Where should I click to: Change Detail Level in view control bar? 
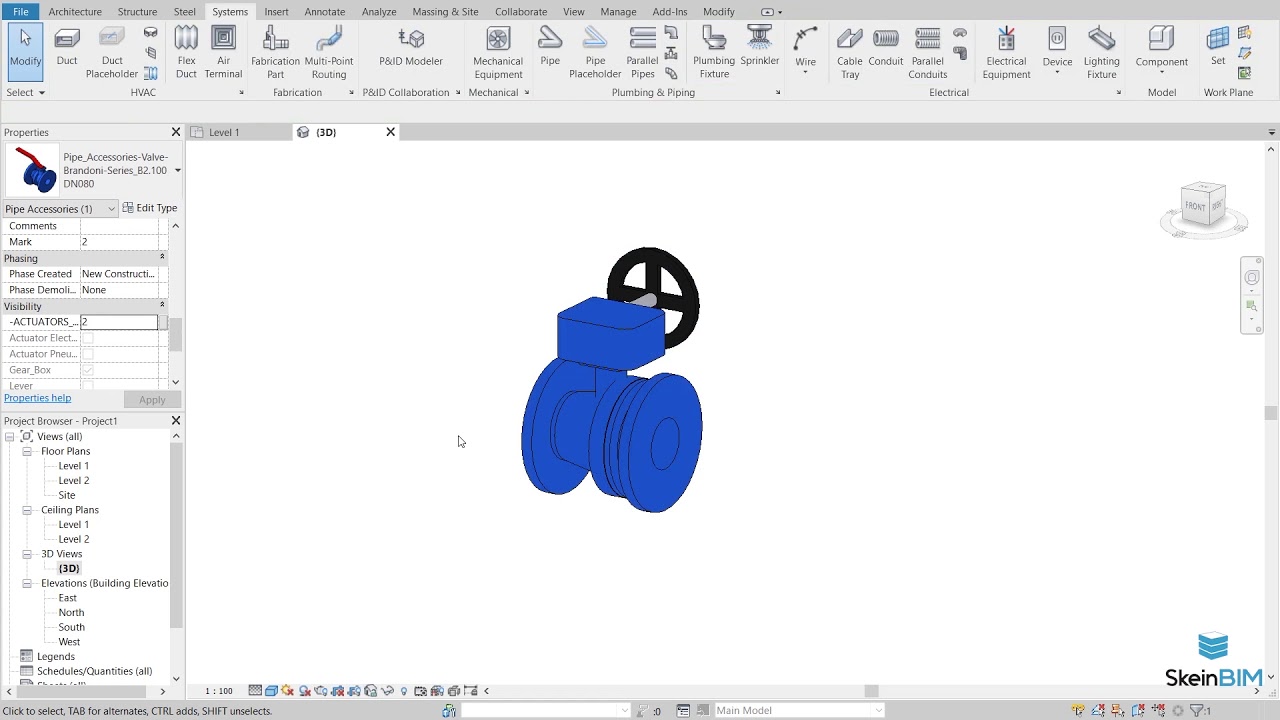255,691
